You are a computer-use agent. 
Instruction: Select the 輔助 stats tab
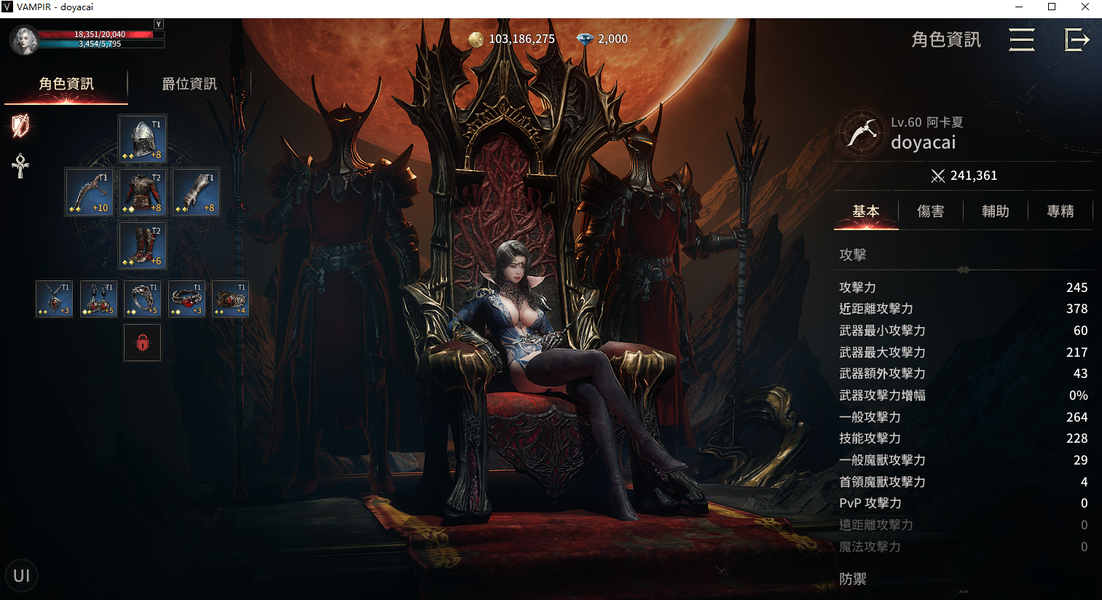click(x=995, y=211)
